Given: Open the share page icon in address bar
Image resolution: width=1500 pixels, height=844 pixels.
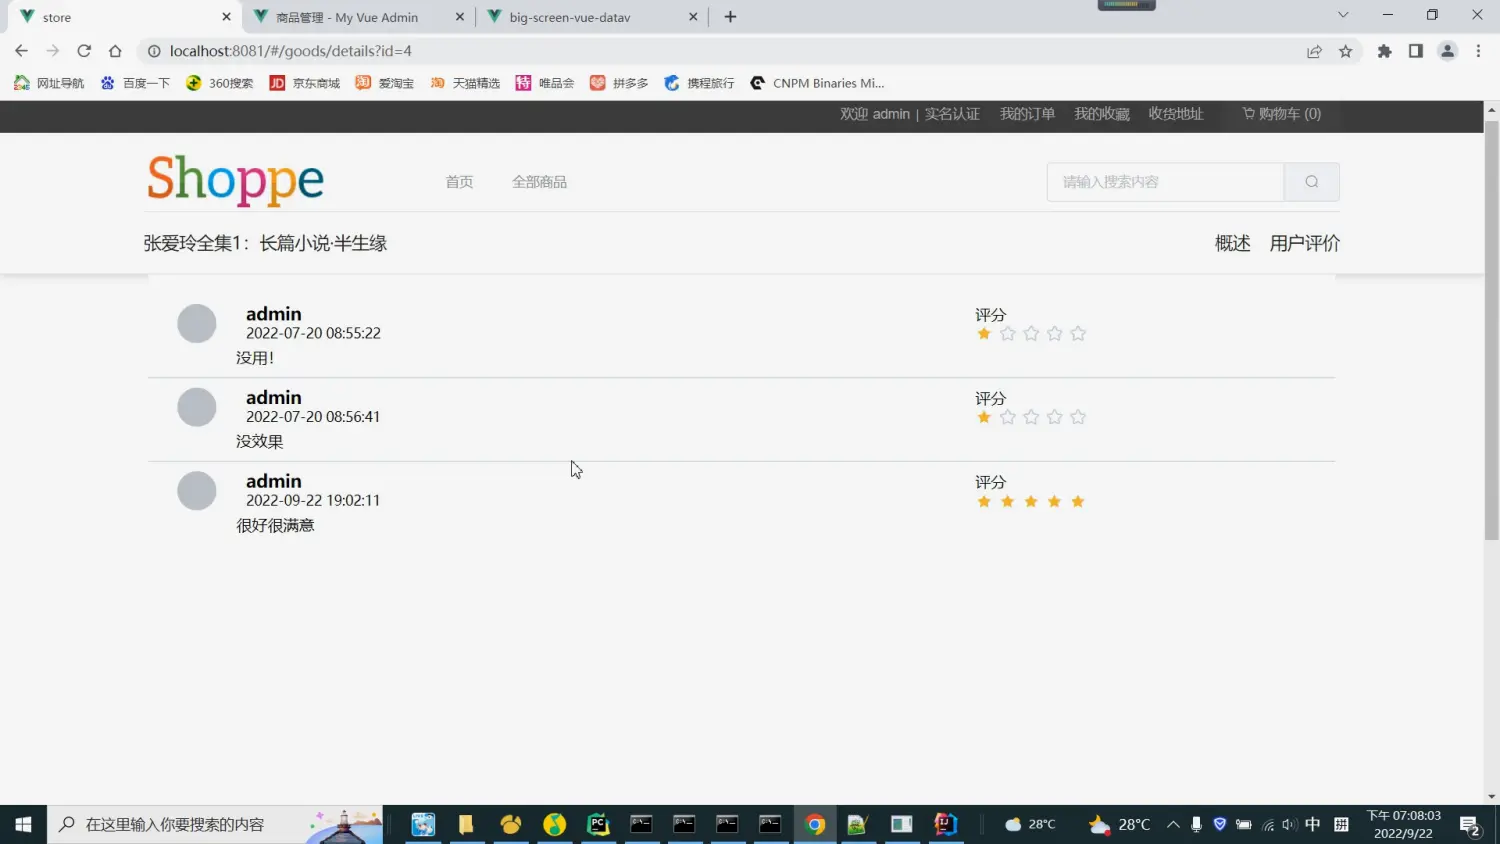Looking at the screenshot, I should pos(1314,51).
